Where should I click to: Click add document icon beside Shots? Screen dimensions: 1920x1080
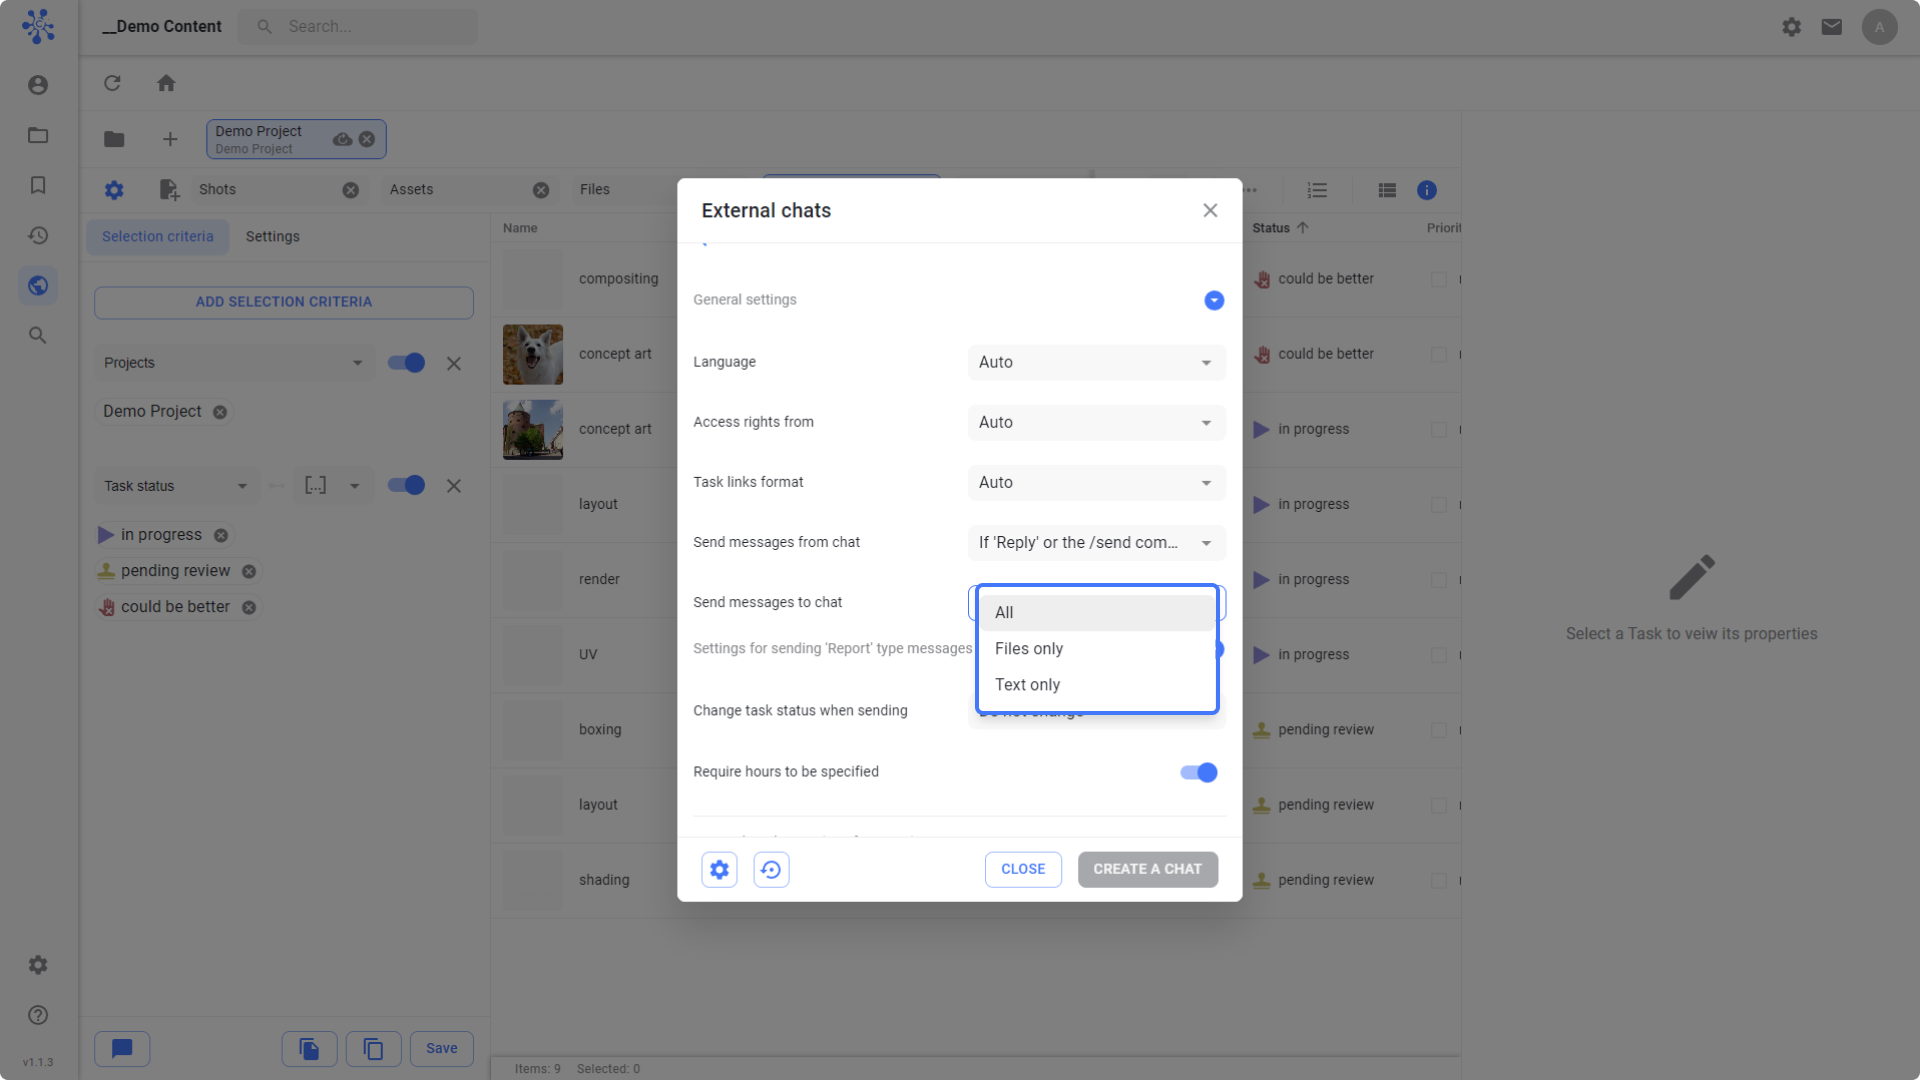[x=168, y=190]
